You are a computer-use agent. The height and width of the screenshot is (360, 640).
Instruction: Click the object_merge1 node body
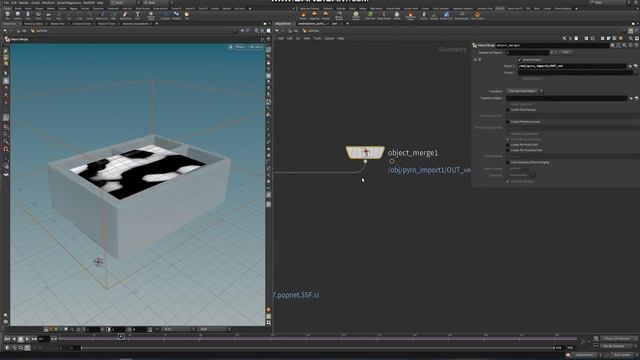pos(365,152)
